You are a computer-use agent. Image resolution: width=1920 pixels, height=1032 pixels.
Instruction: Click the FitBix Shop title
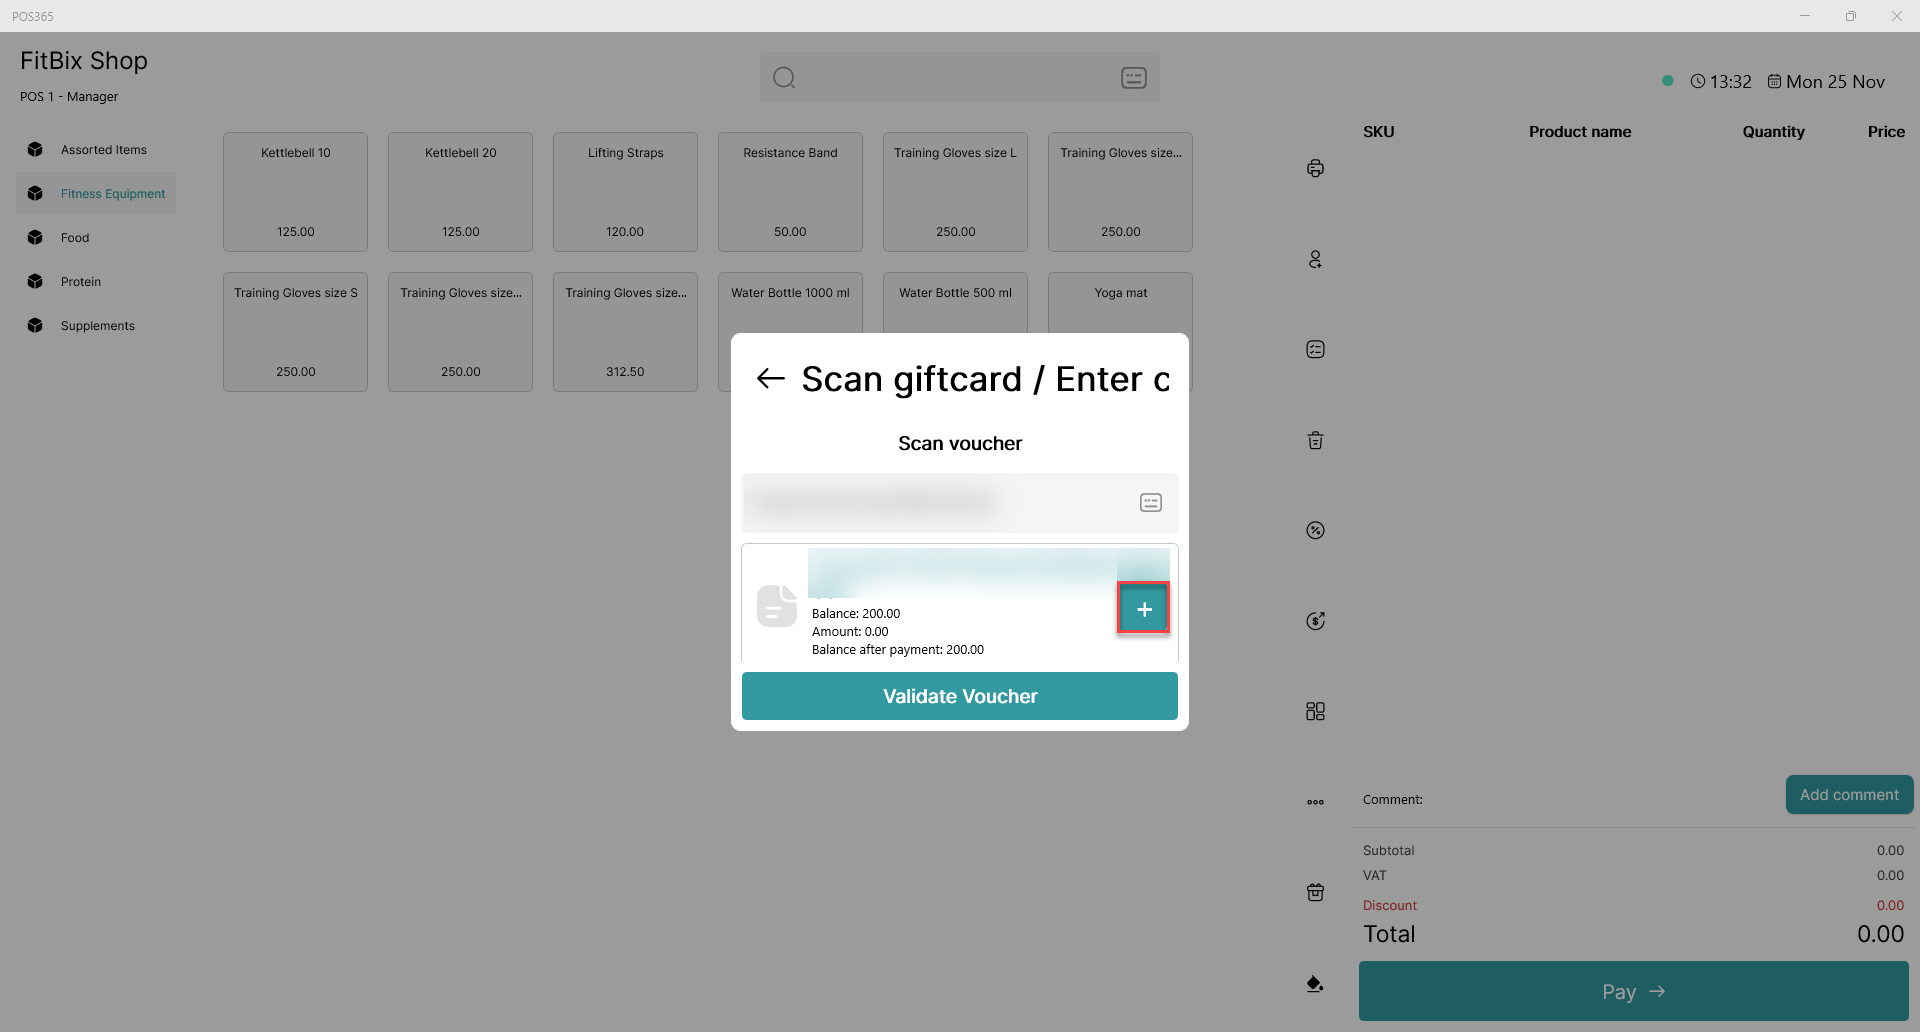coord(84,61)
